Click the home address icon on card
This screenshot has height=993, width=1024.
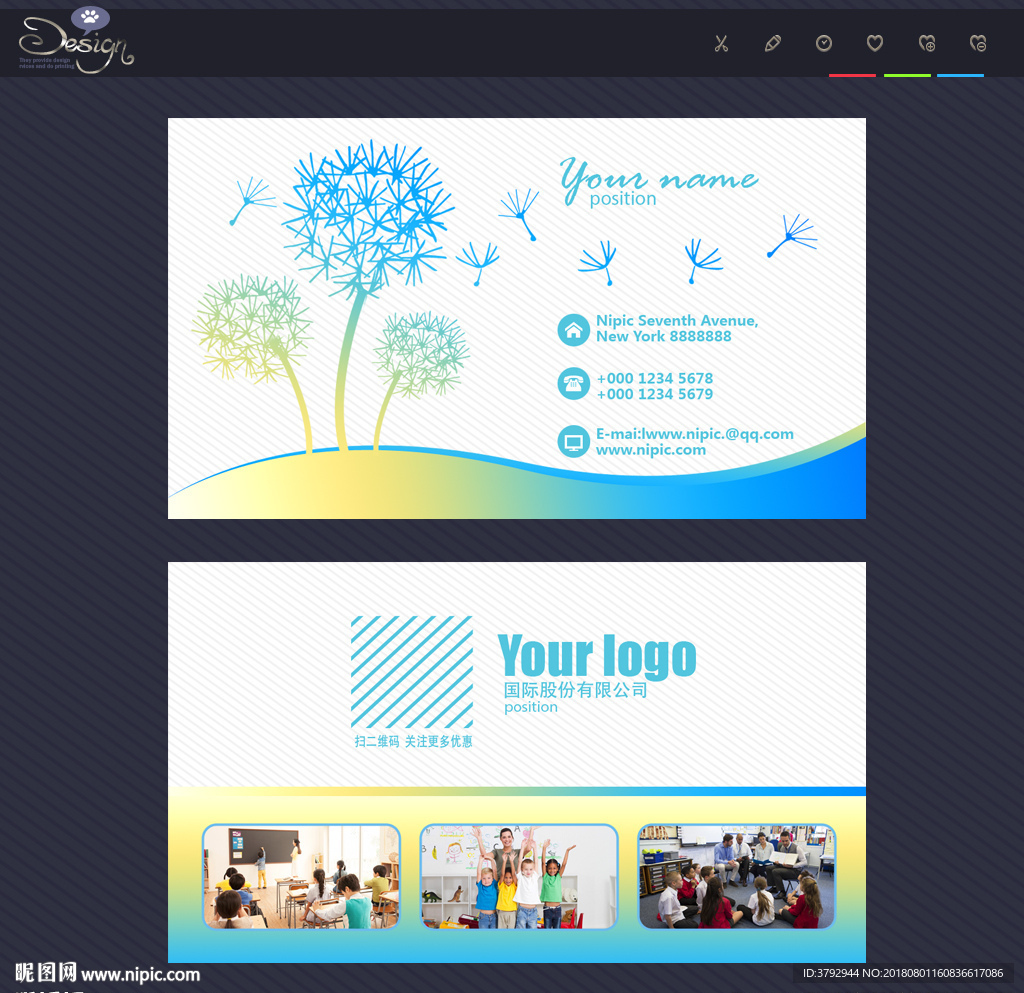(x=573, y=330)
